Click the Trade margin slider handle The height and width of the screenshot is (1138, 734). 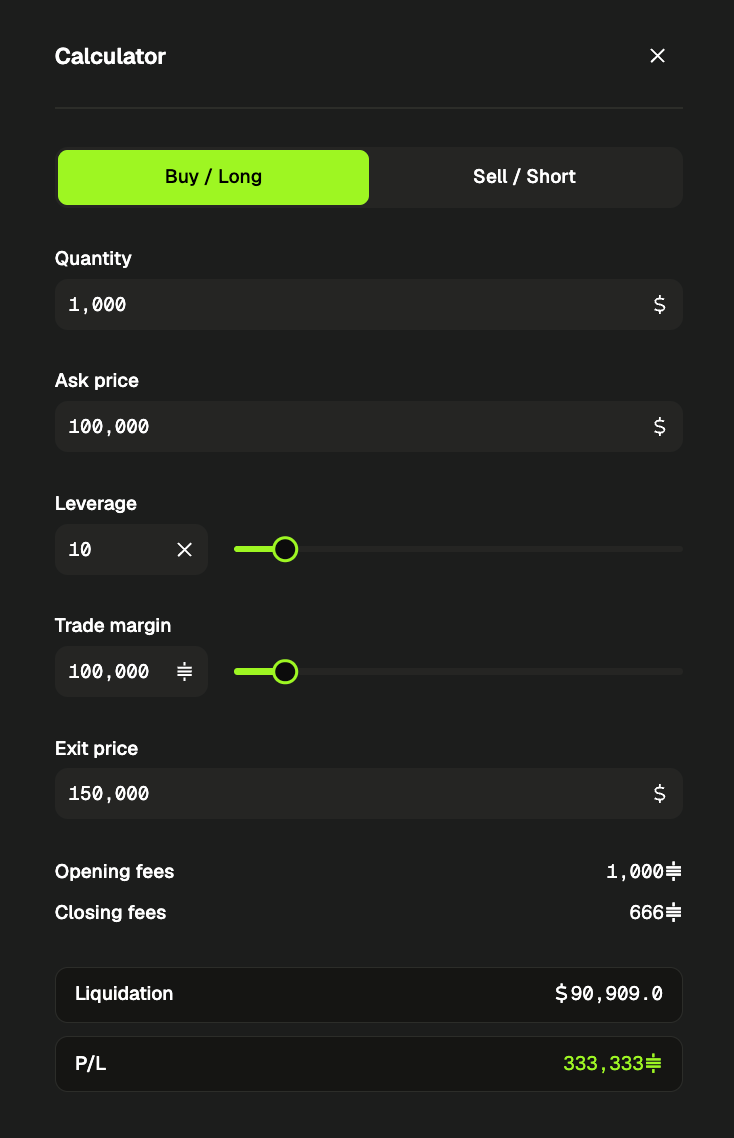click(285, 671)
